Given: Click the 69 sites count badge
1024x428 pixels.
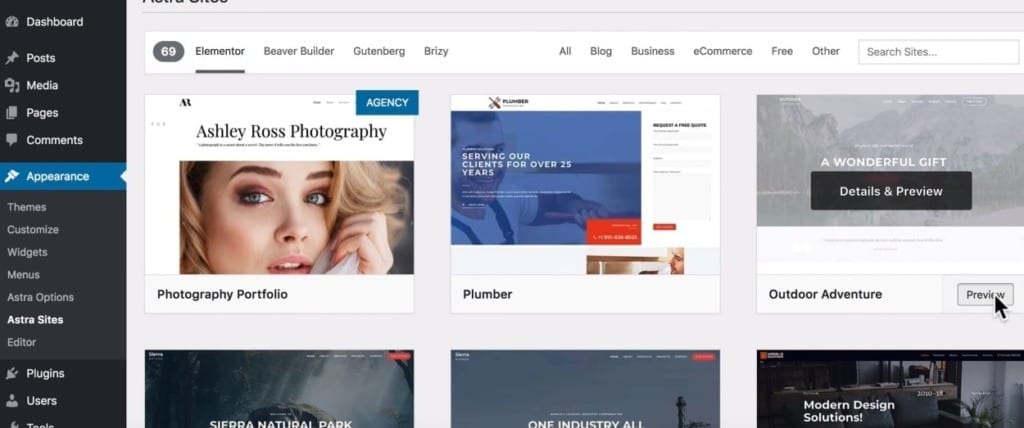Looking at the screenshot, I should (168, 52).
